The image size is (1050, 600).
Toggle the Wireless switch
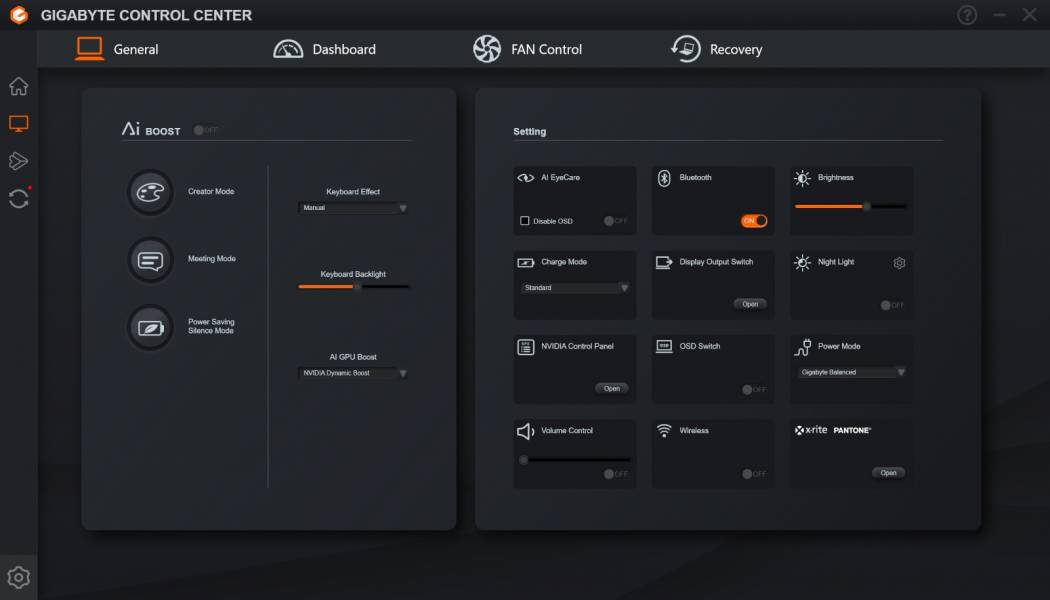point(754,474)
